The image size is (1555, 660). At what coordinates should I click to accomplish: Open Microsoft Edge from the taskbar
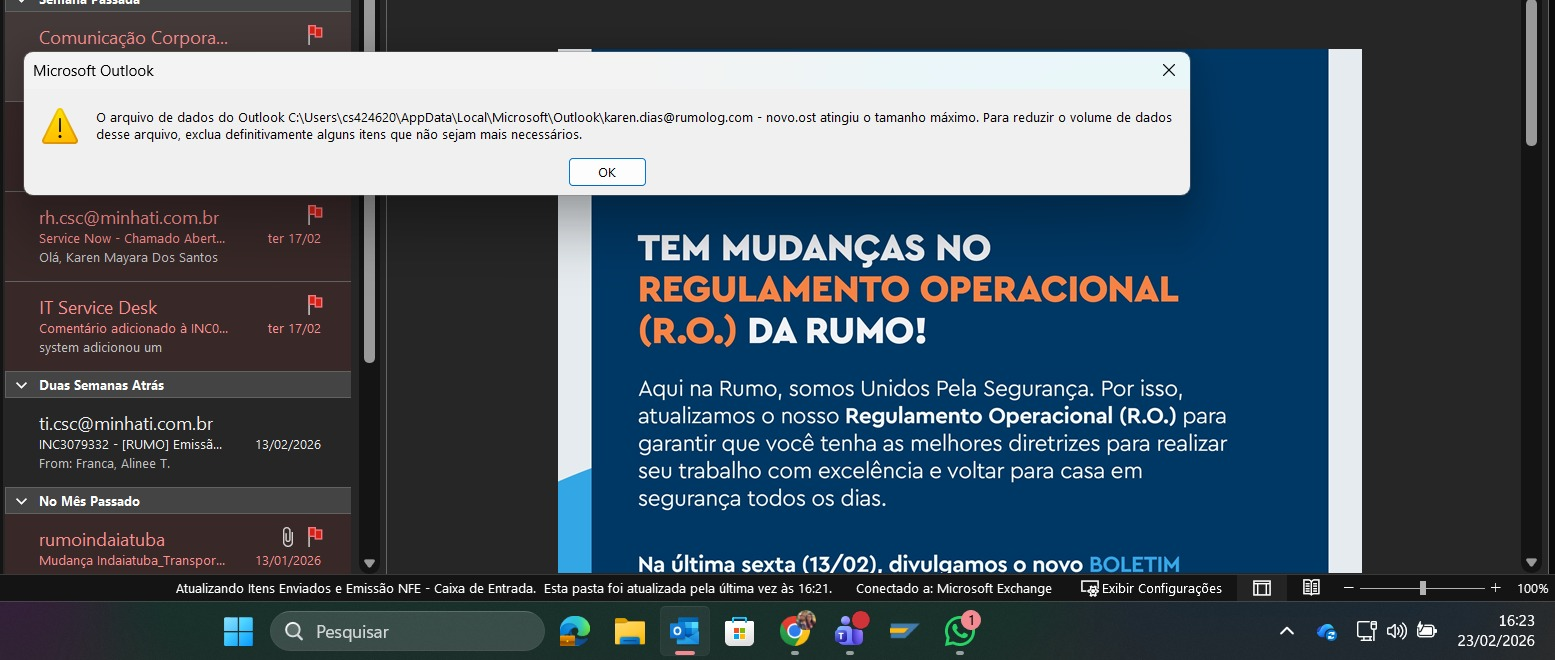click(x=574, y=631)
